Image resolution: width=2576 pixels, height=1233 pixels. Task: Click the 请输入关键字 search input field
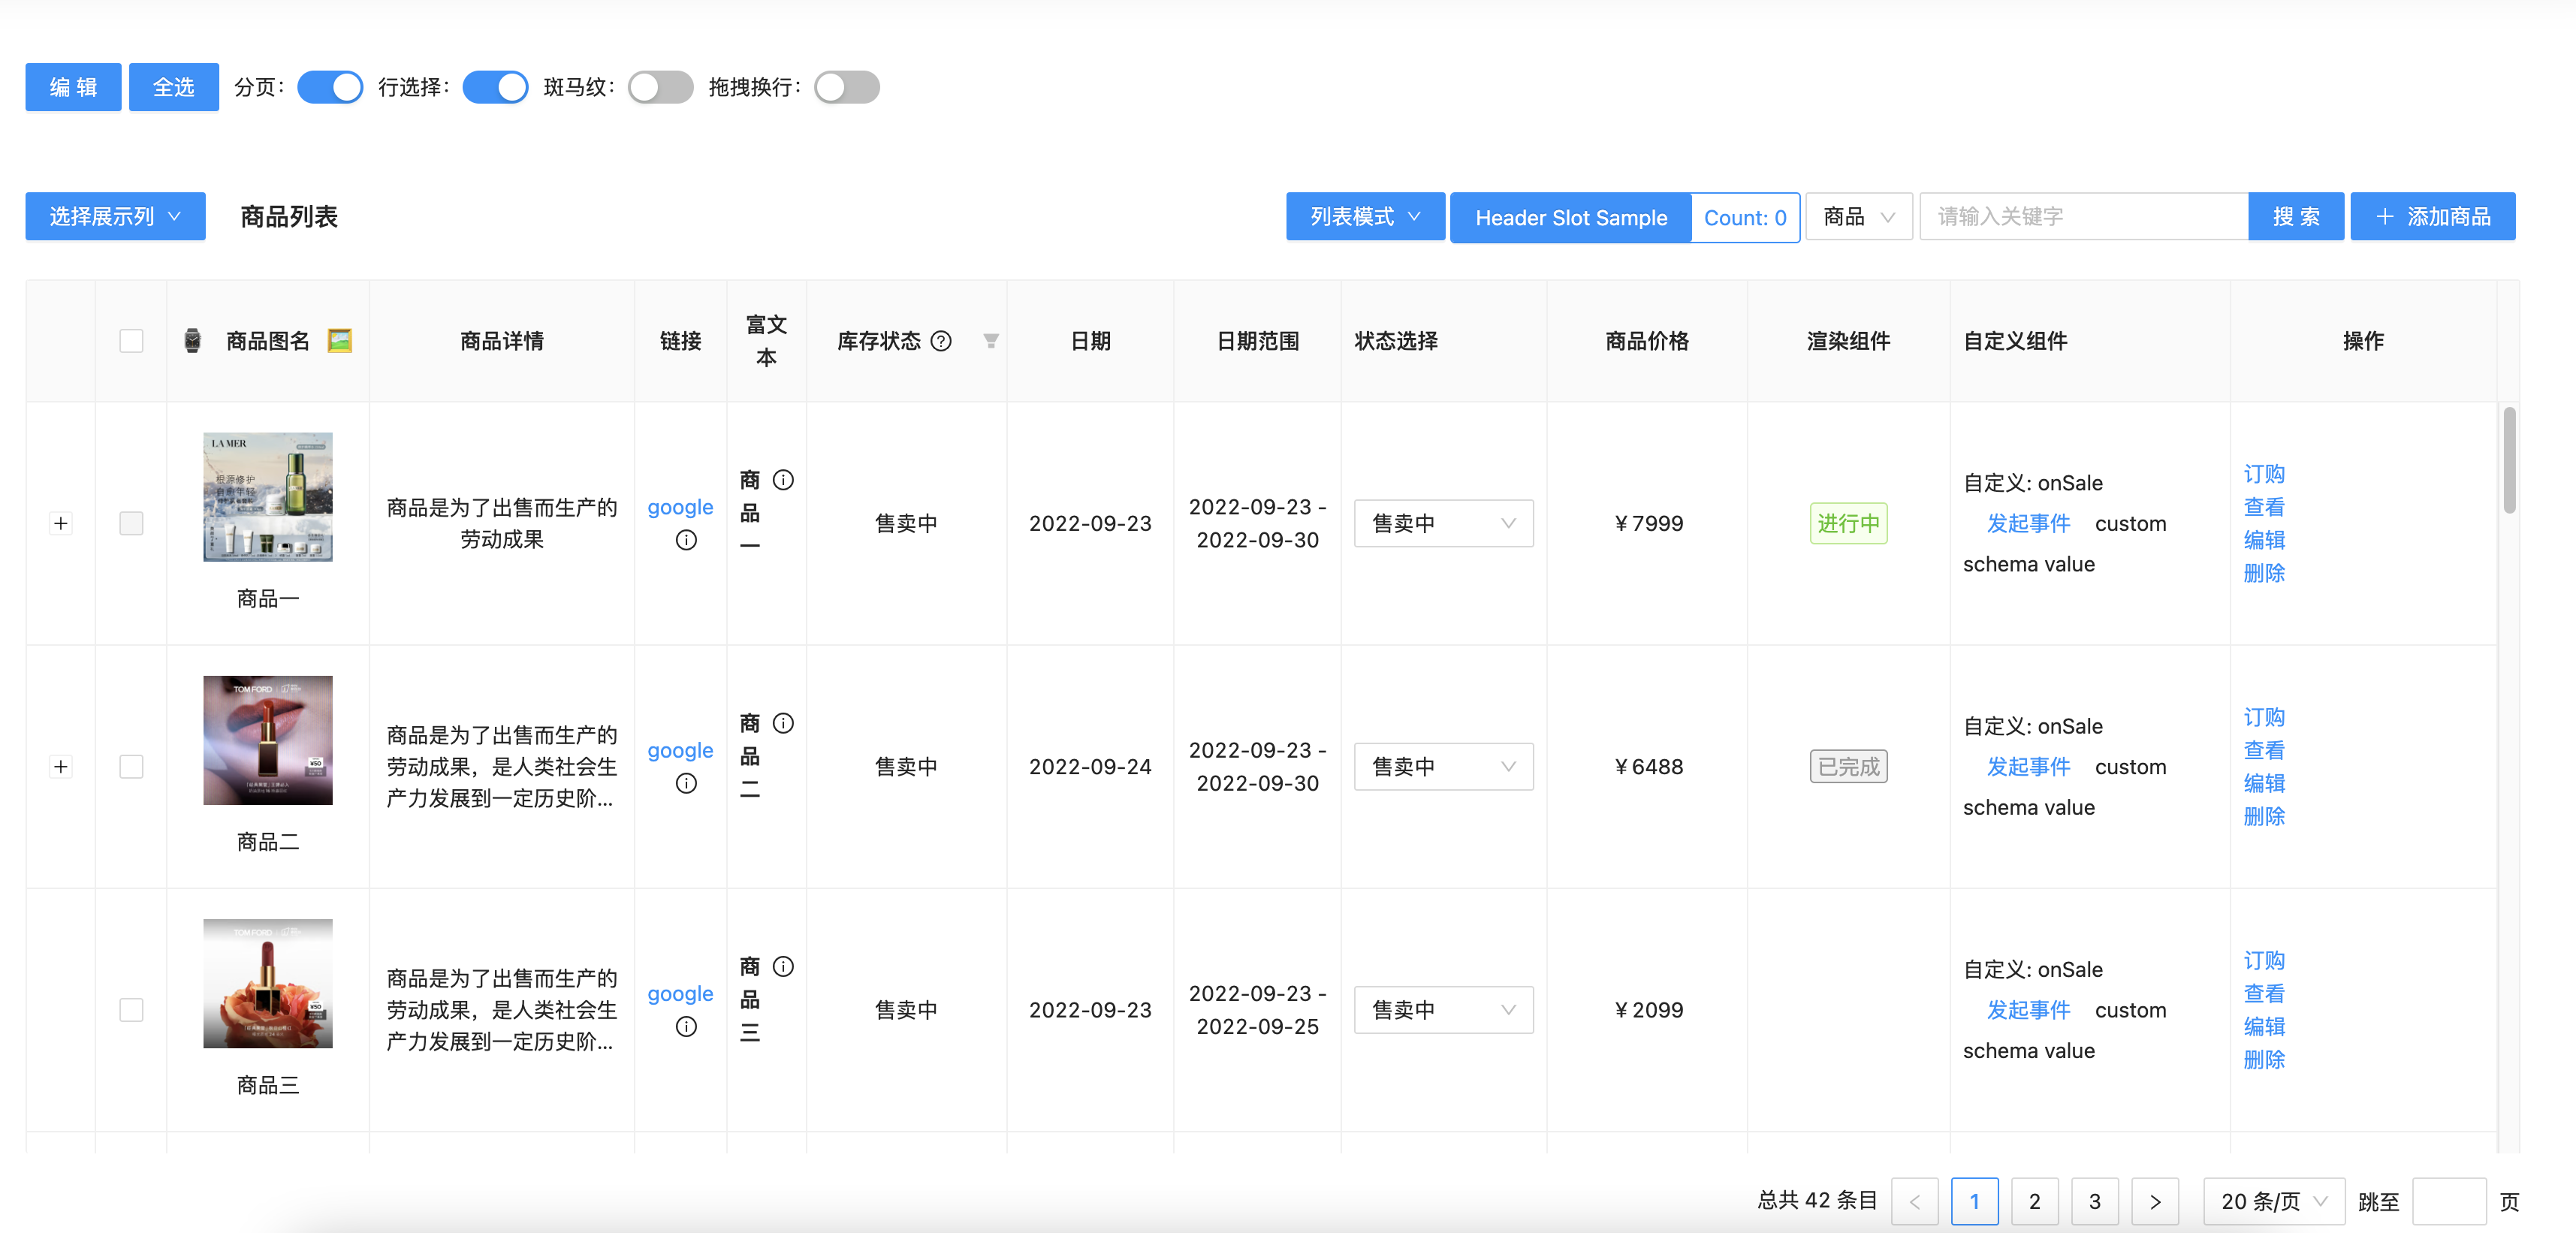tap(2082, 216)
